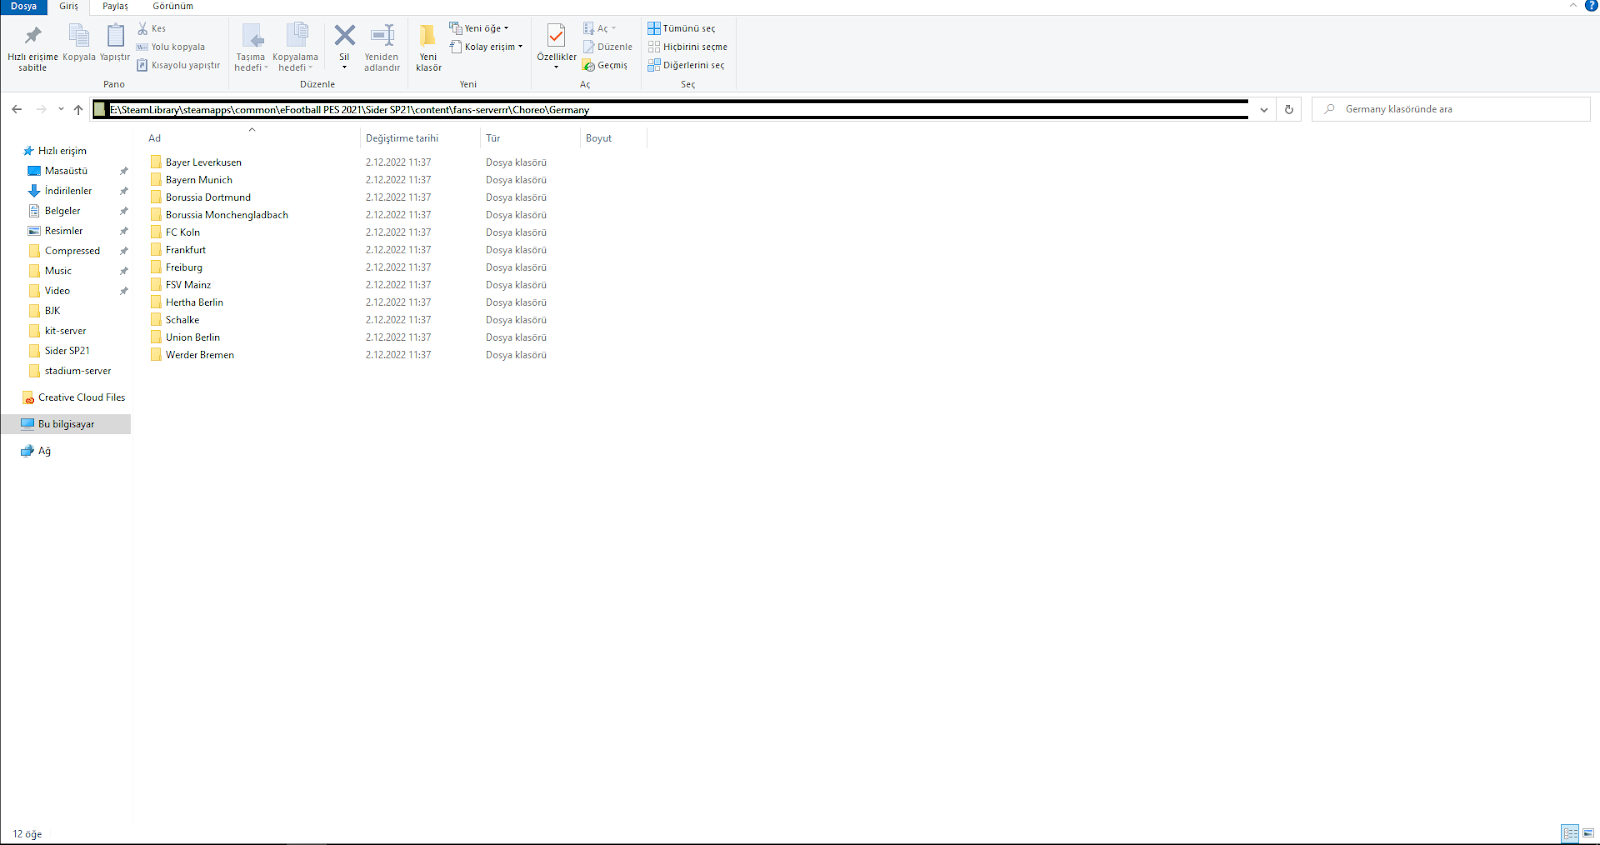Open the recent locations dropdown arrow
1600x845 pixels.
pos(61,109)
